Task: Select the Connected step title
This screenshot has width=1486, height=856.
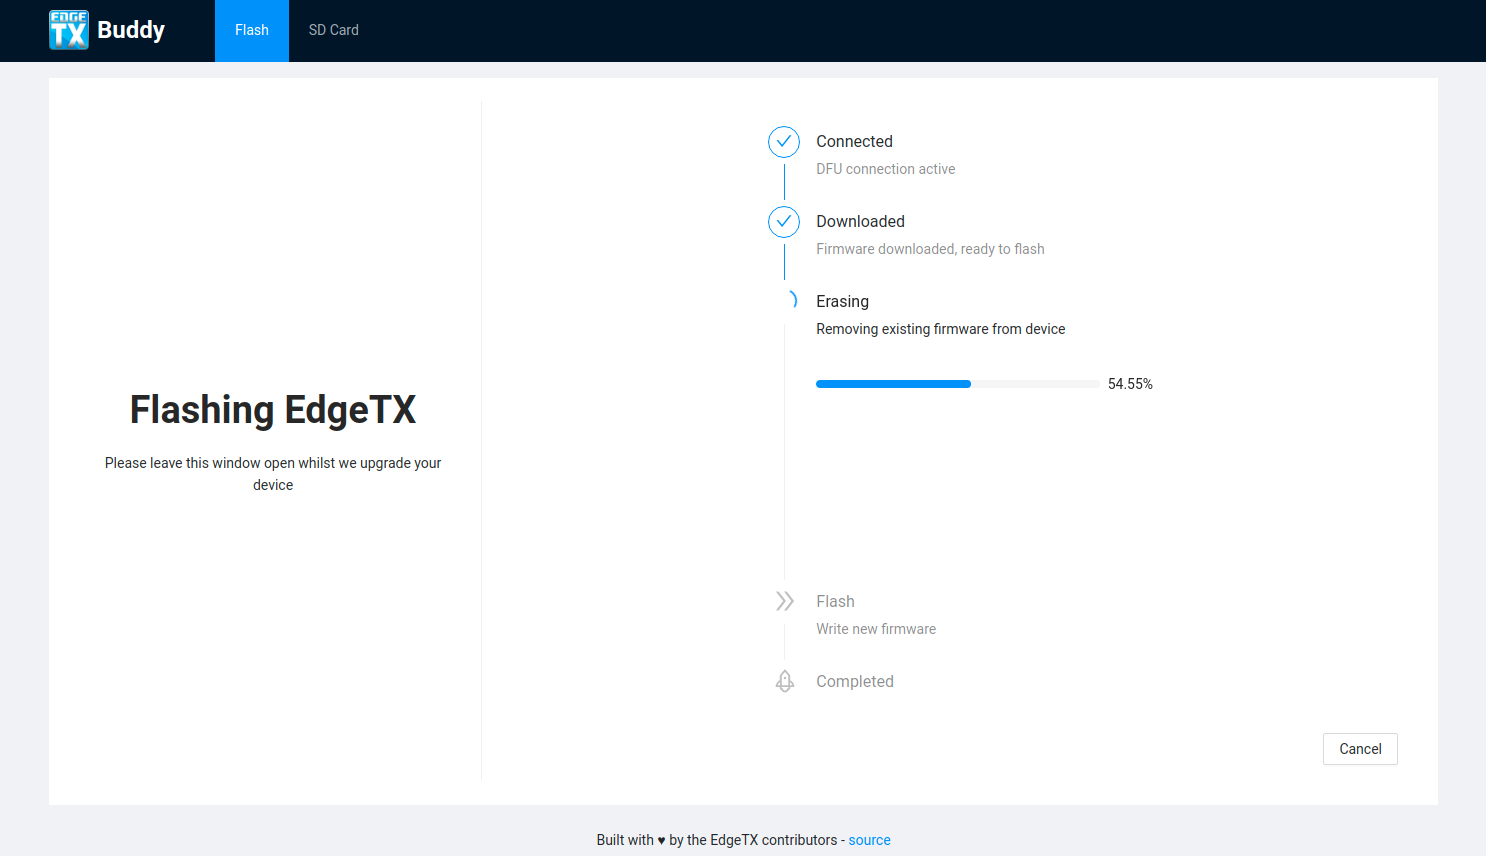Action: point(854,142)
